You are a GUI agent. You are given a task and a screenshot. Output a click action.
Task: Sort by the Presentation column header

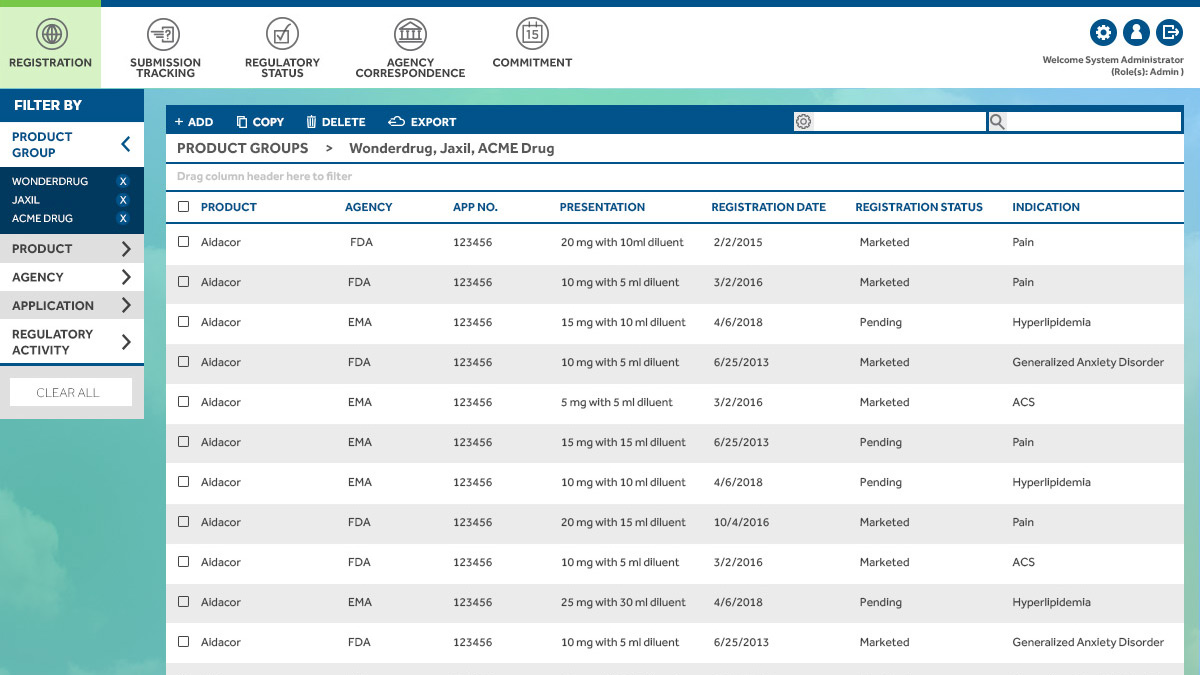click(x=602, y=207)
